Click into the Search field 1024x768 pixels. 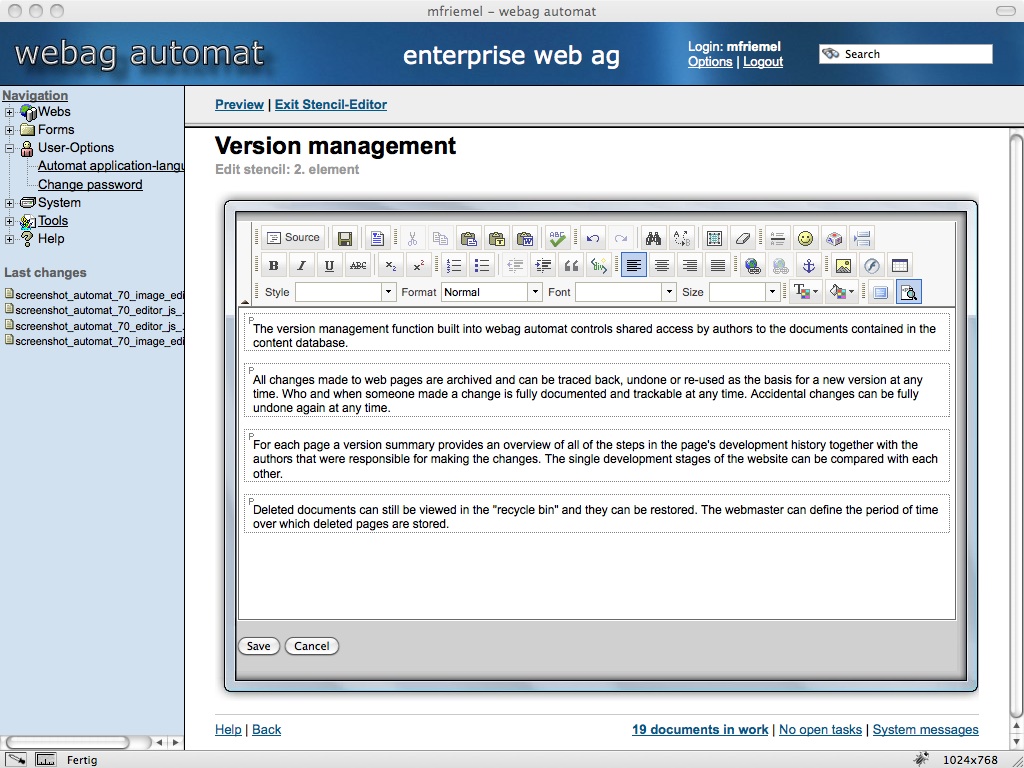click(x=906, y=54)
